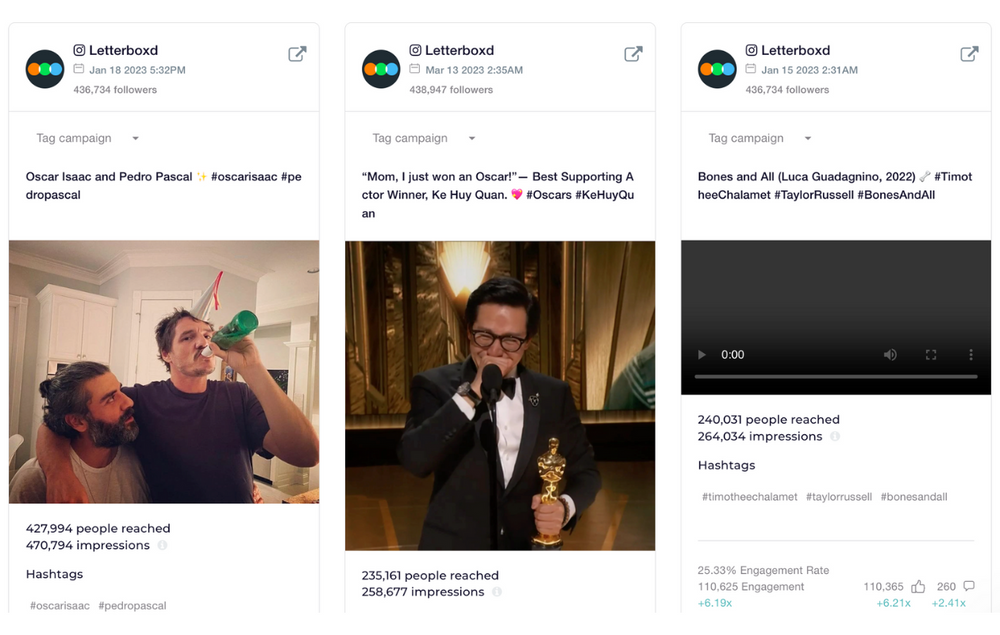
Task: Select the Letterboxd profile avatar on the first post
Action: [44, 69]
